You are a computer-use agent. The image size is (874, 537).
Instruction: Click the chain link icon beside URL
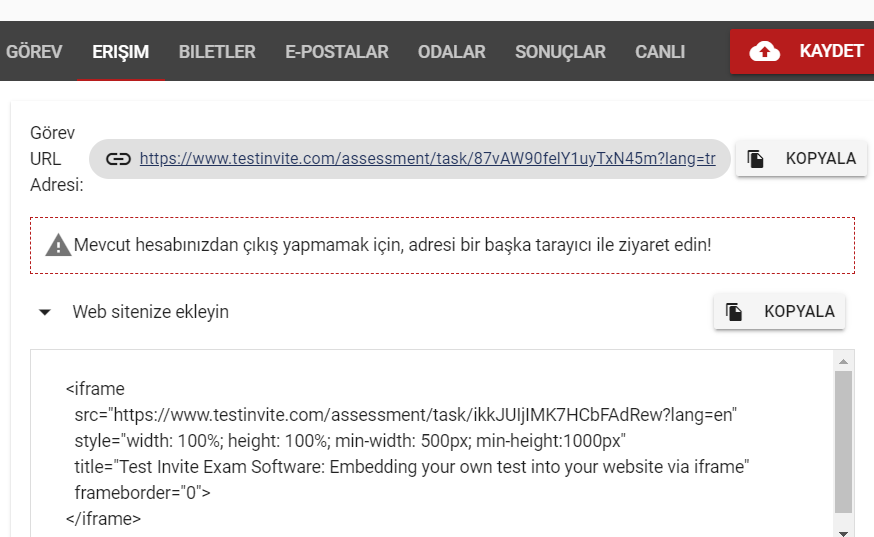pos(118,159)
